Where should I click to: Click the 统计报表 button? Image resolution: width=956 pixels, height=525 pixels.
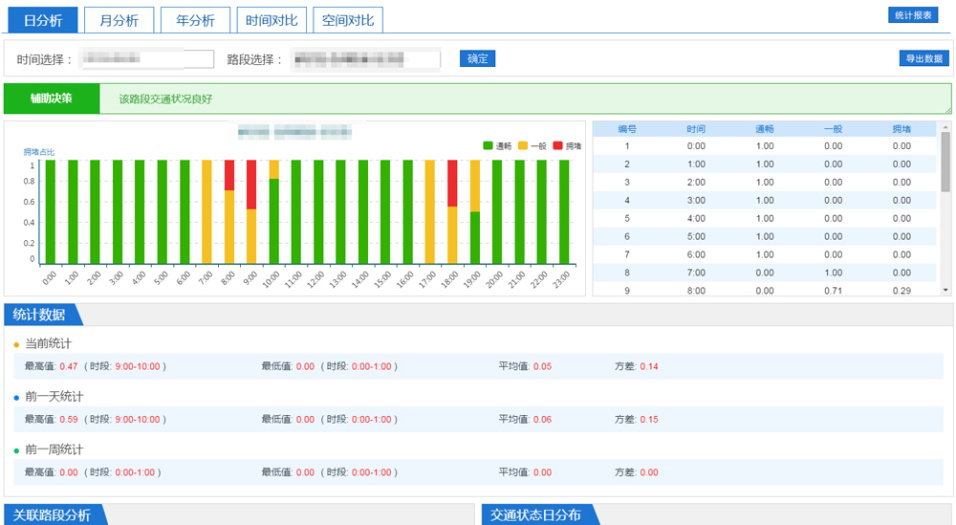click(912, 15)
